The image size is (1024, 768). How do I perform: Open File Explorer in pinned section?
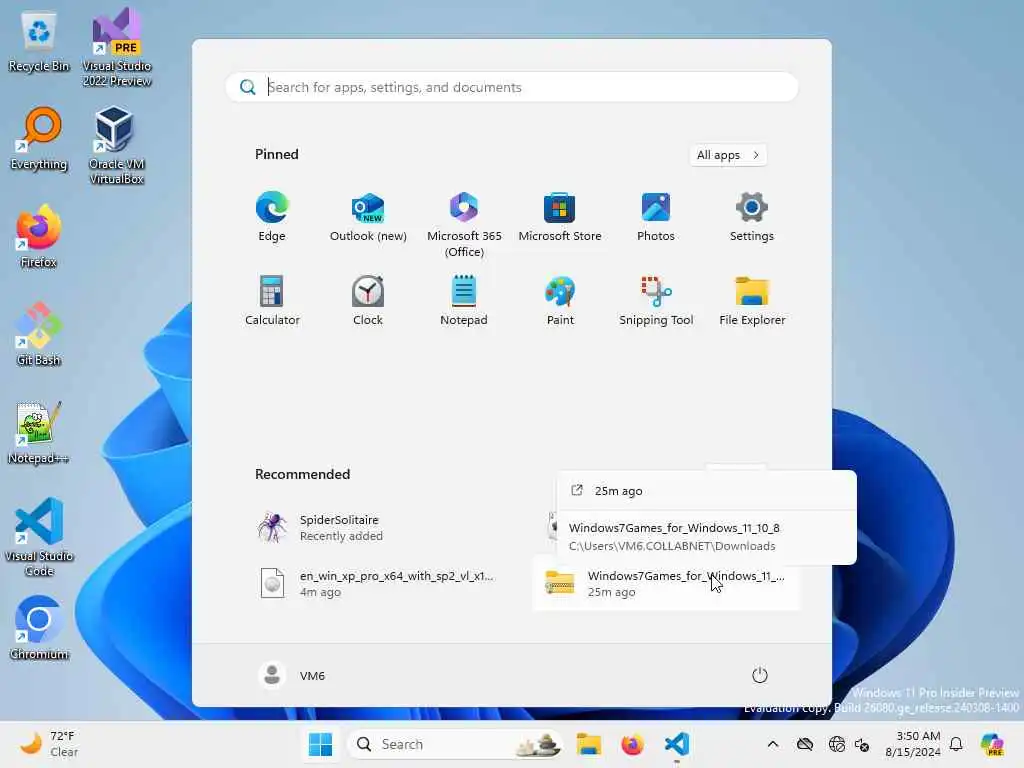[752, 300]
